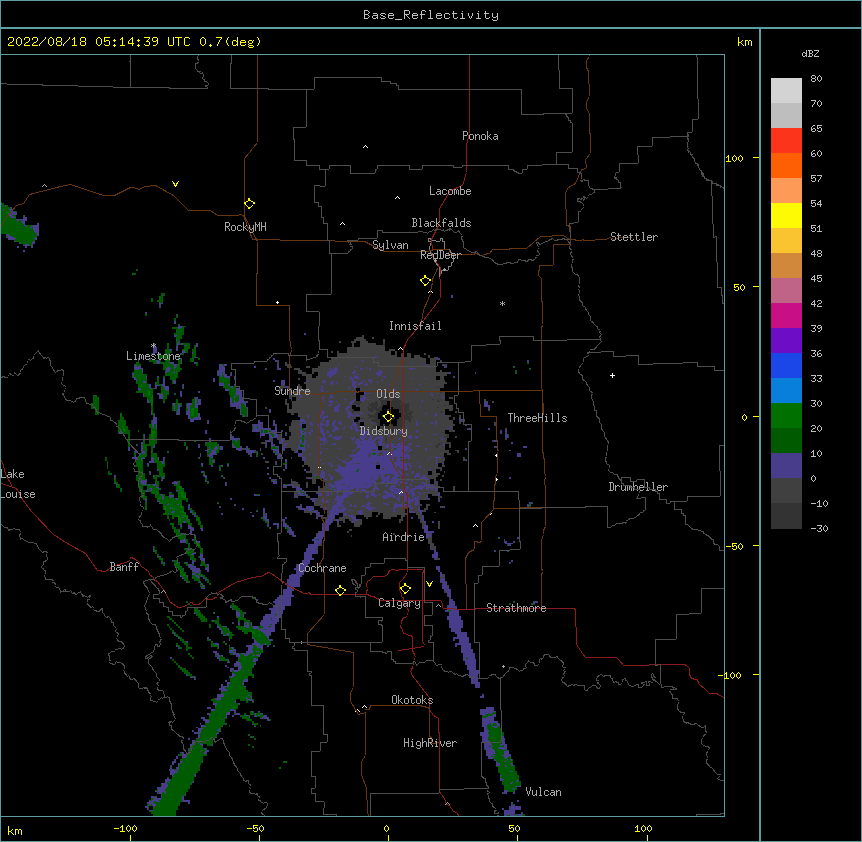Click the yellow diamond marker south of RedDeer
862x842 pixels.
[426, 281]
